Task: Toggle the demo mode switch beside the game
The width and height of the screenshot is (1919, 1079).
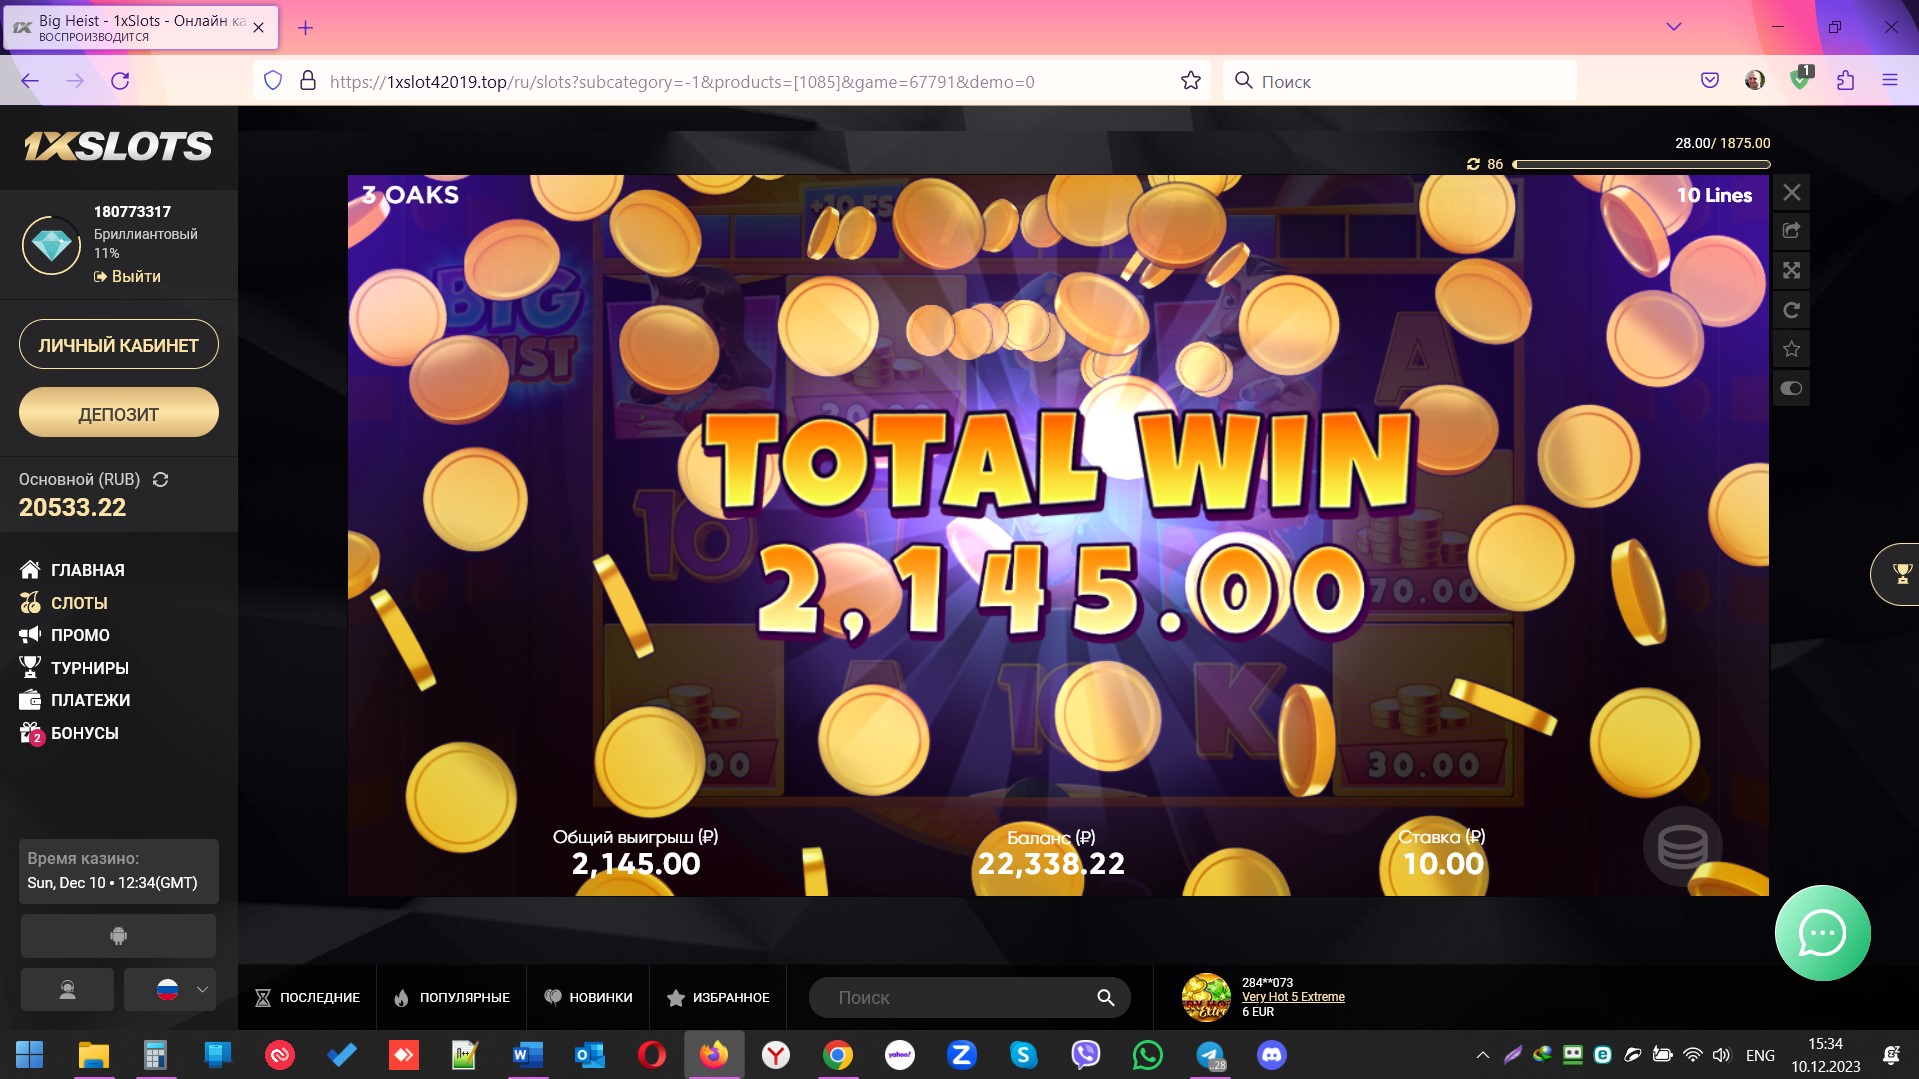Action: [1791, 388]
